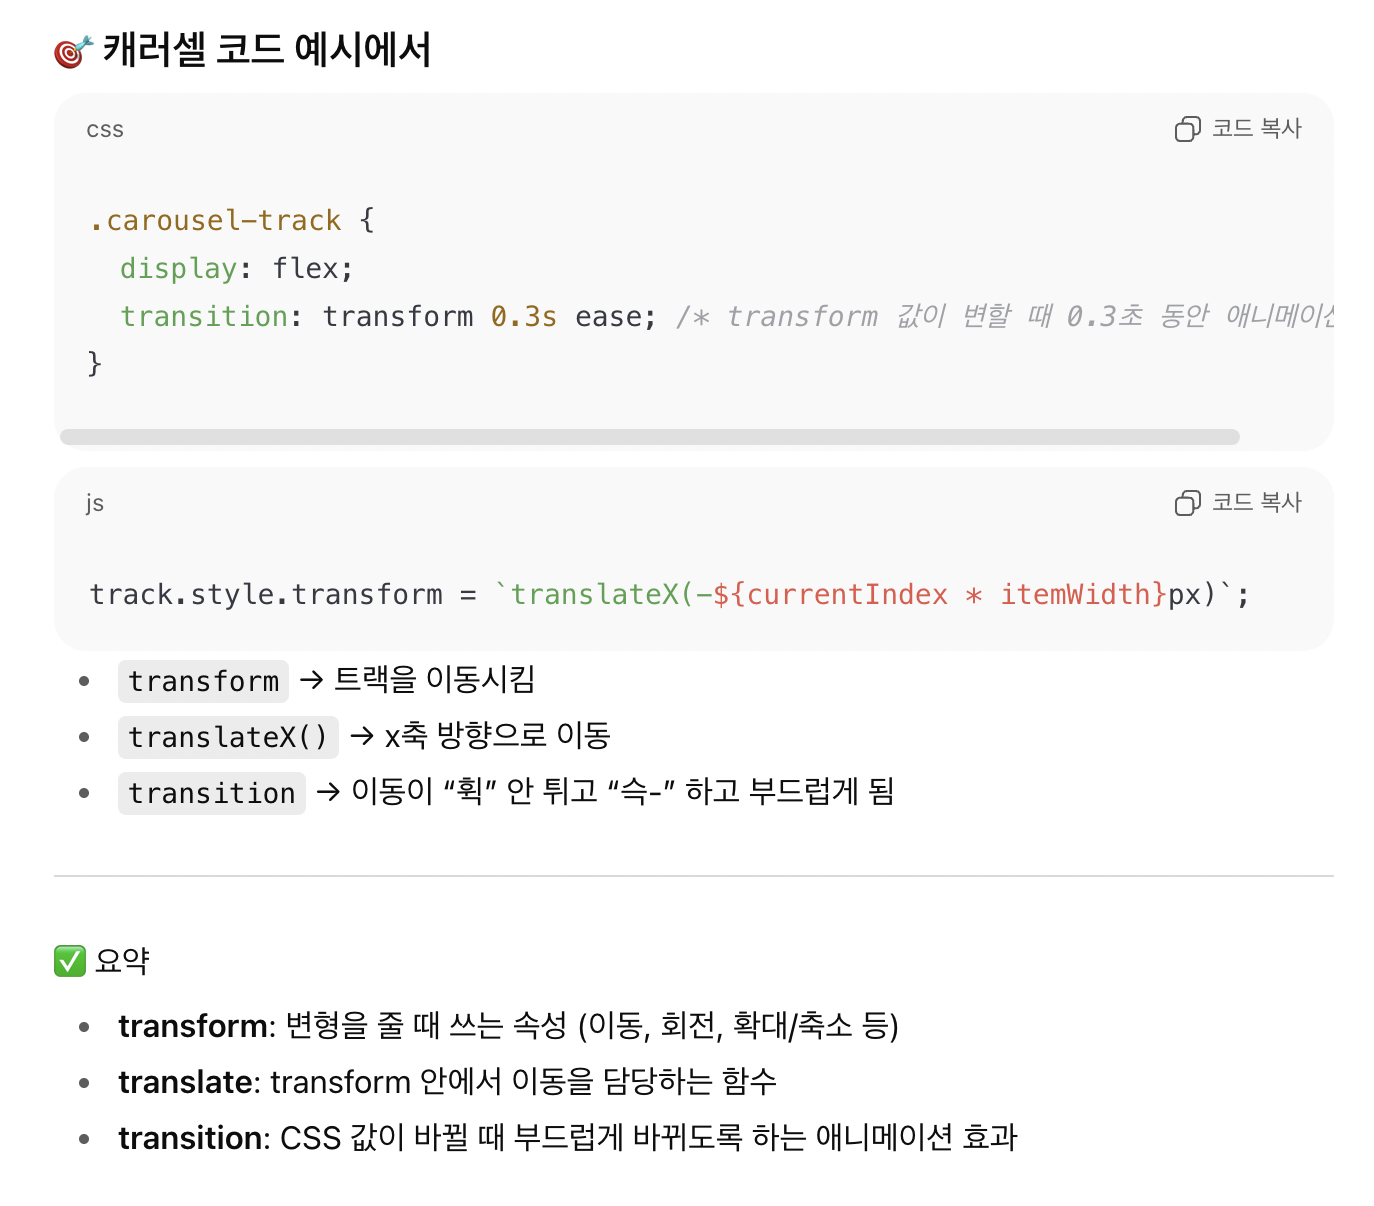Image resolution: width=1374 pixels, height=1206 pixels.
Task: Click the dart target emoji in the heading
Action: [73, 51]
